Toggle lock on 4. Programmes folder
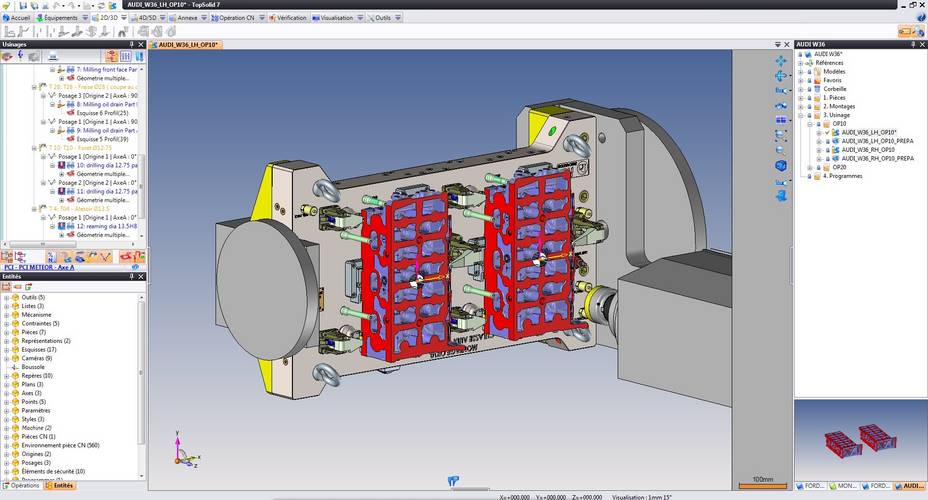928x500 pixels. (x=809, y=176)
